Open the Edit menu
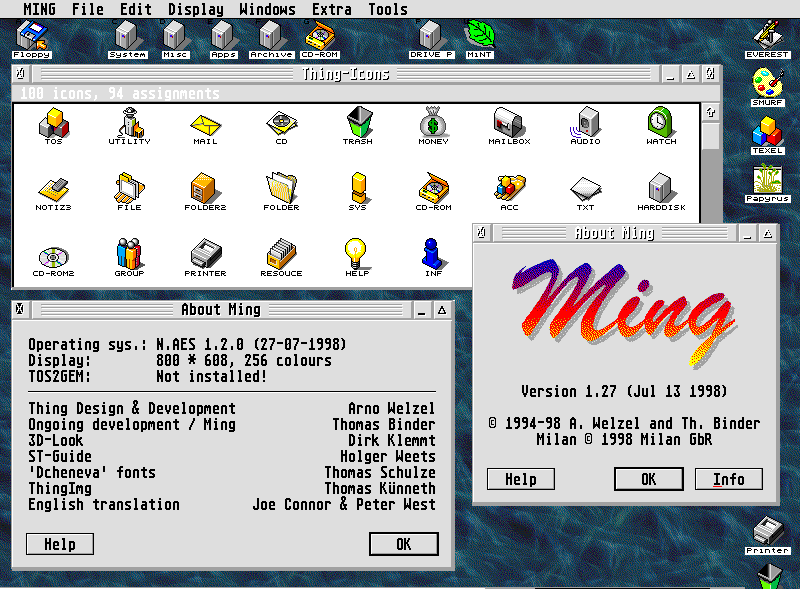 click(135, 9)
